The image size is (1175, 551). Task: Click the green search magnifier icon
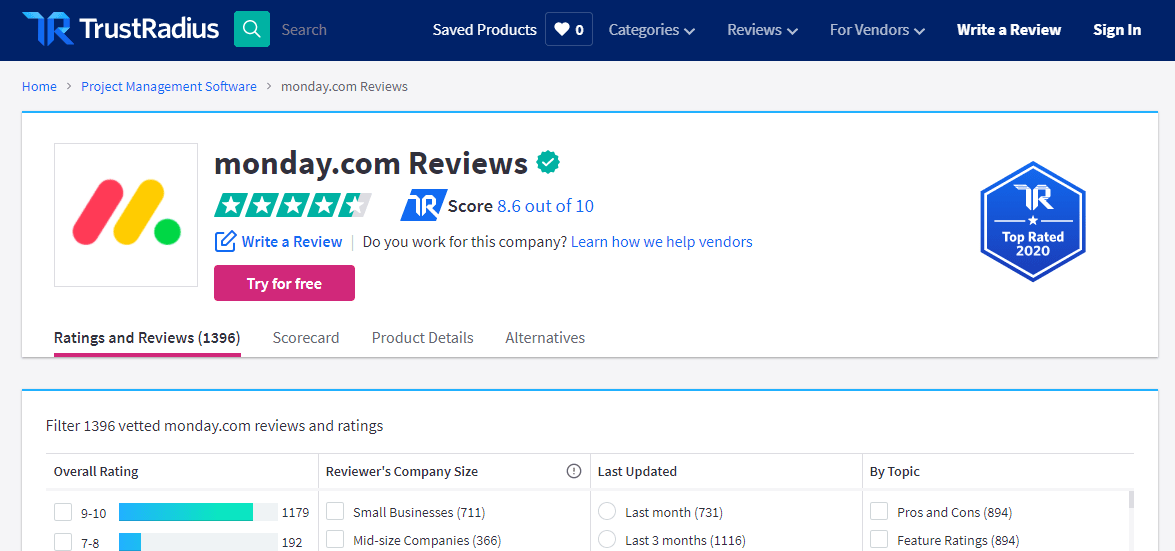pyautogui.click(x=252, y=29)
